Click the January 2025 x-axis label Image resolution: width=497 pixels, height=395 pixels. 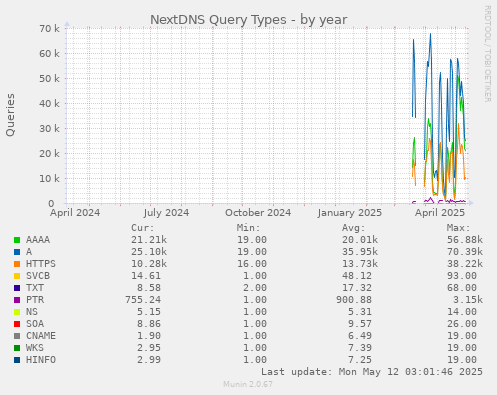(x=350, y=213)
